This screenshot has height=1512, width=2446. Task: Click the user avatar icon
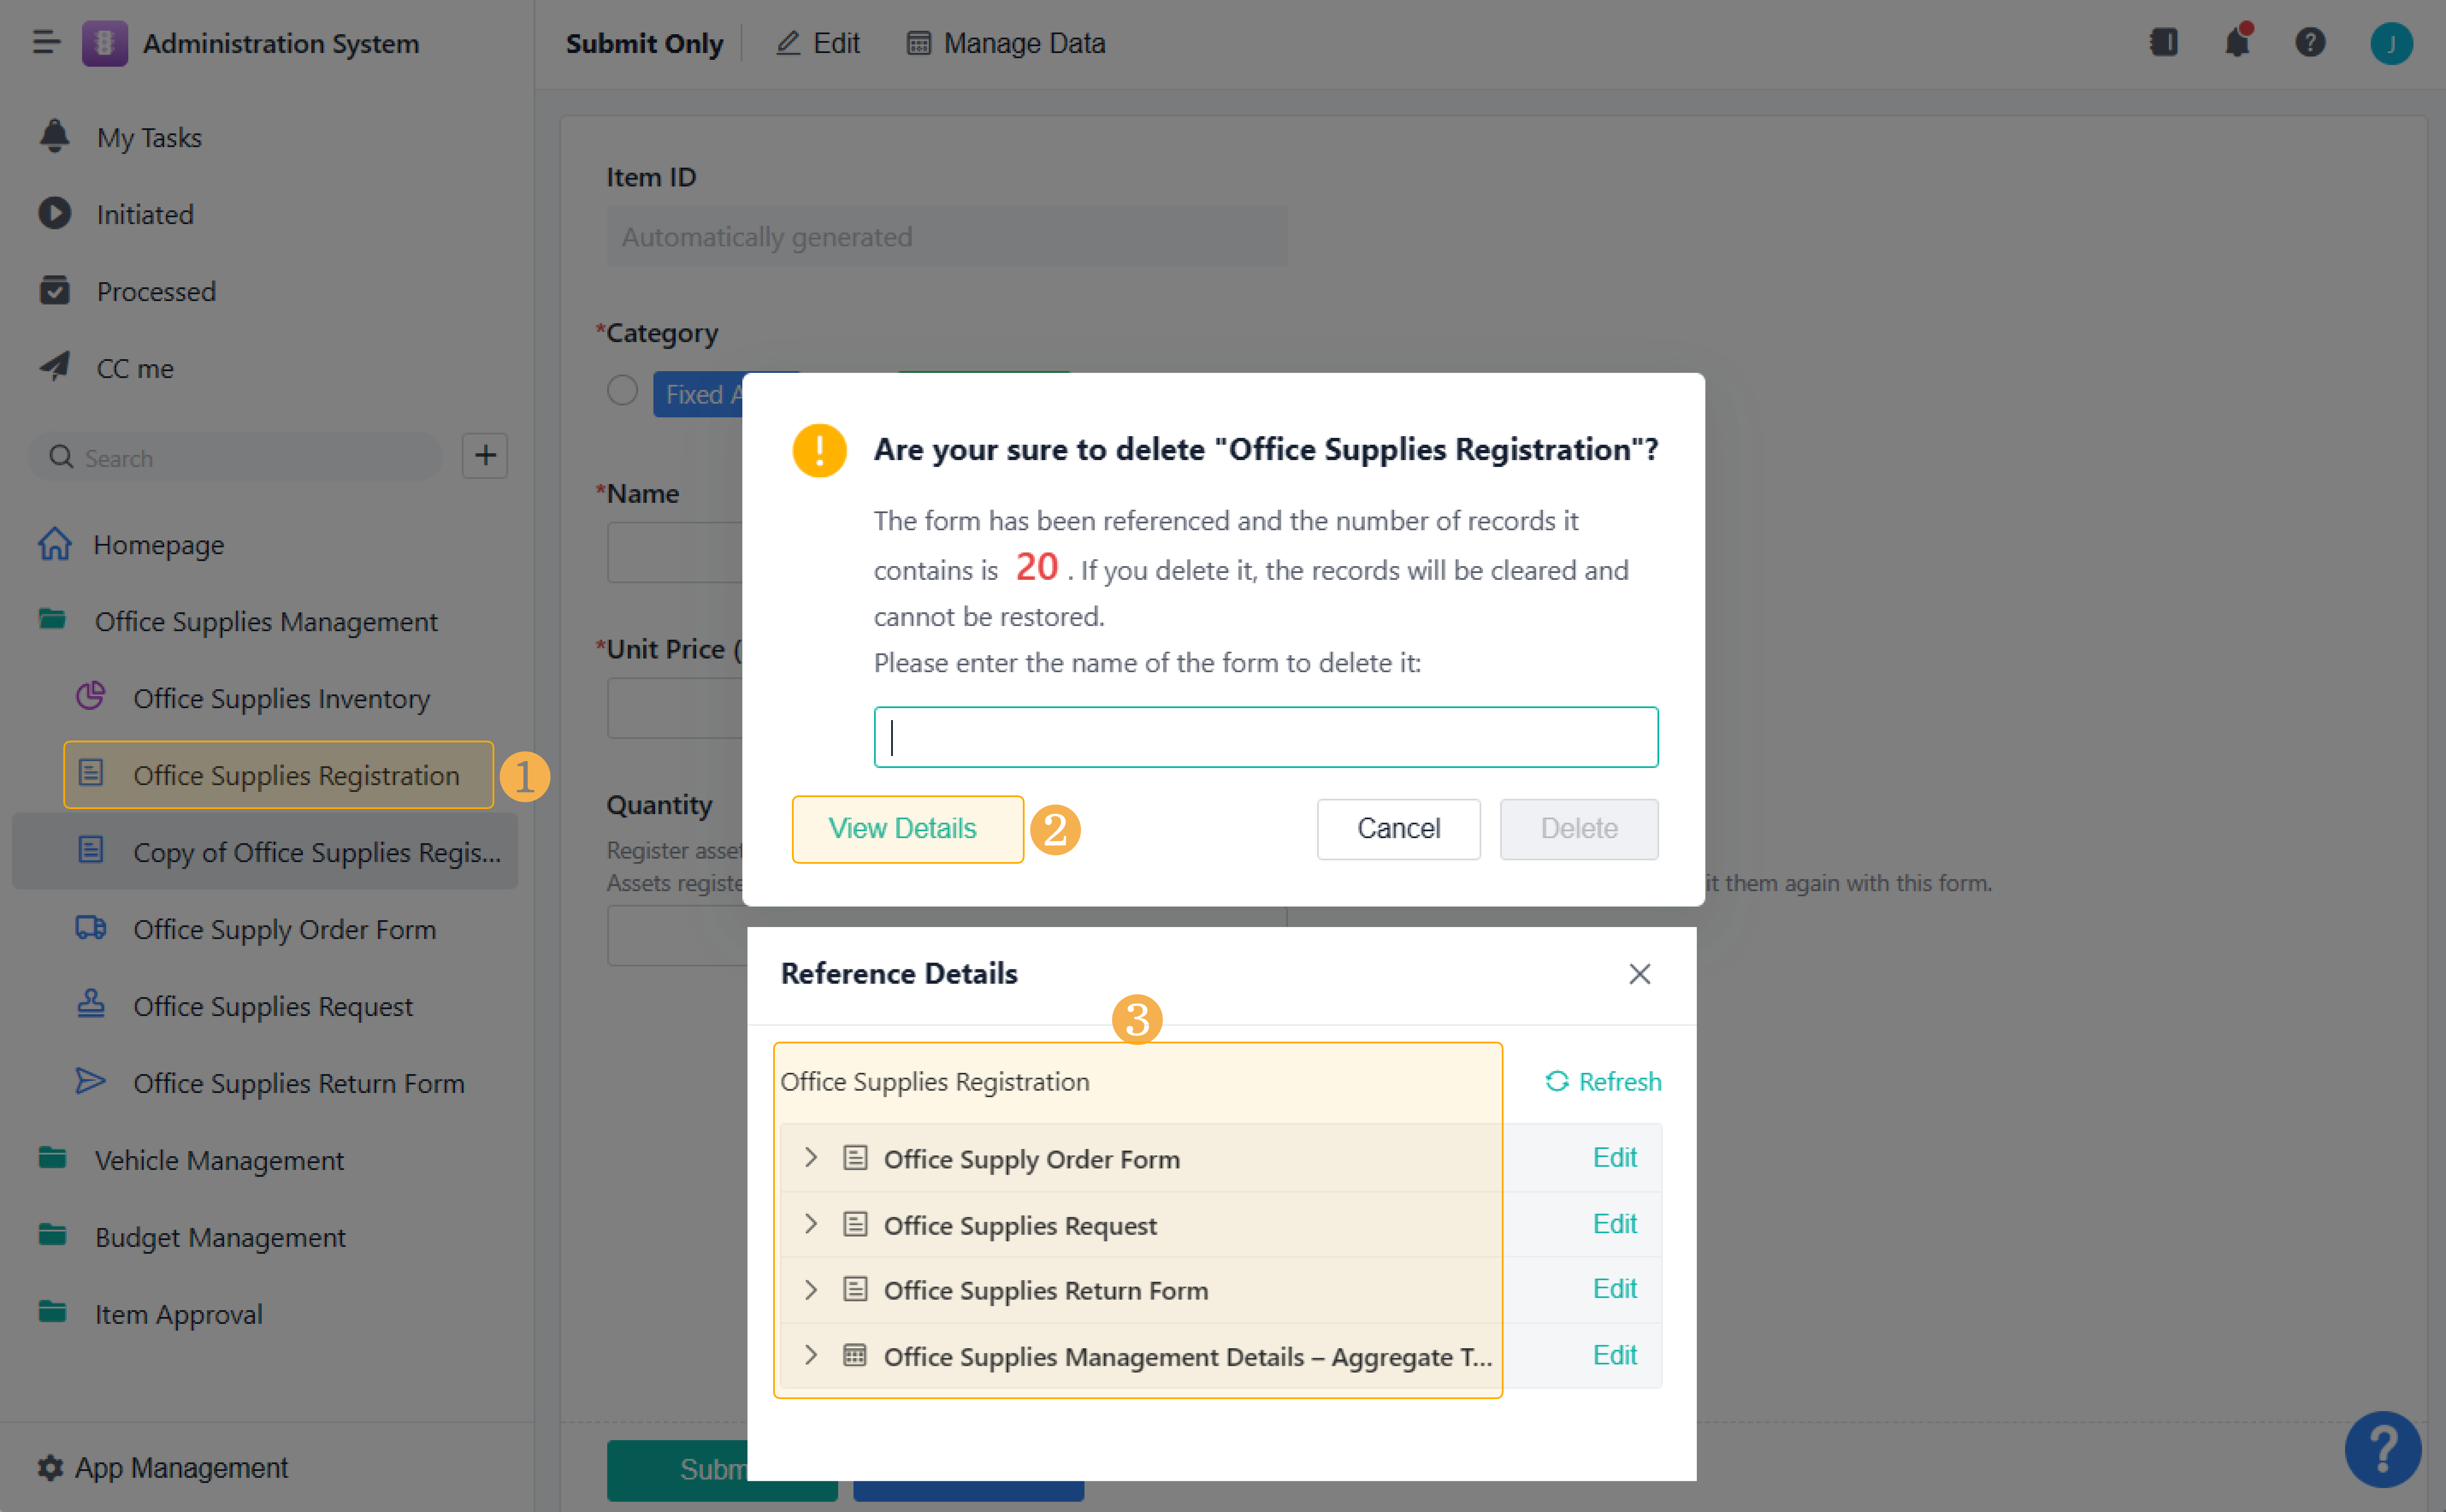(x=2392, y=42)
